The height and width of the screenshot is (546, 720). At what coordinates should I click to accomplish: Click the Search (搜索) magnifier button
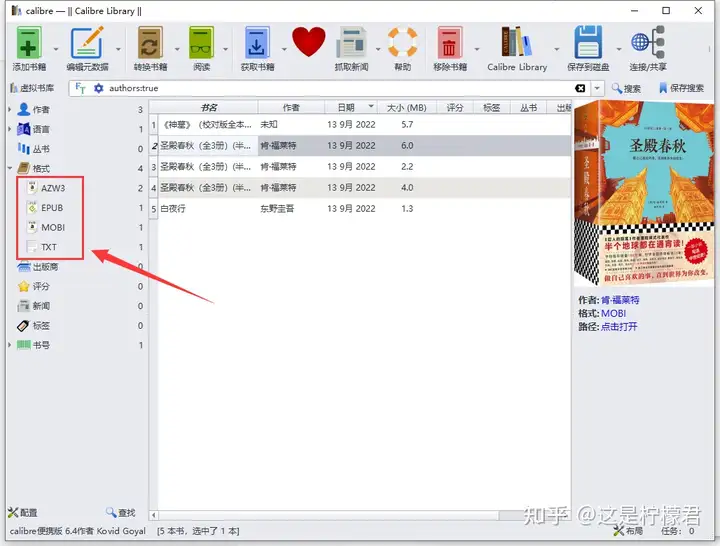point(626,88)
